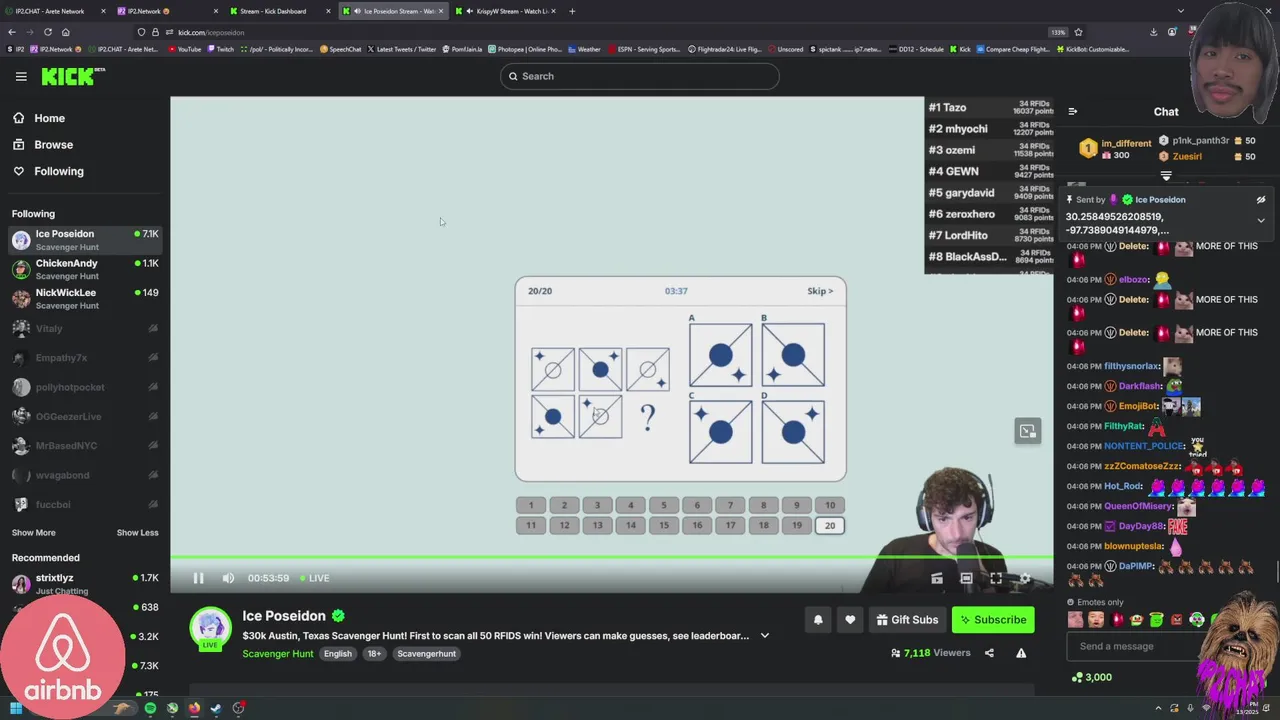This screenshot has width=1280, height=720.
Task: Open the Twitch bookmark
Action: coord(221,49)
